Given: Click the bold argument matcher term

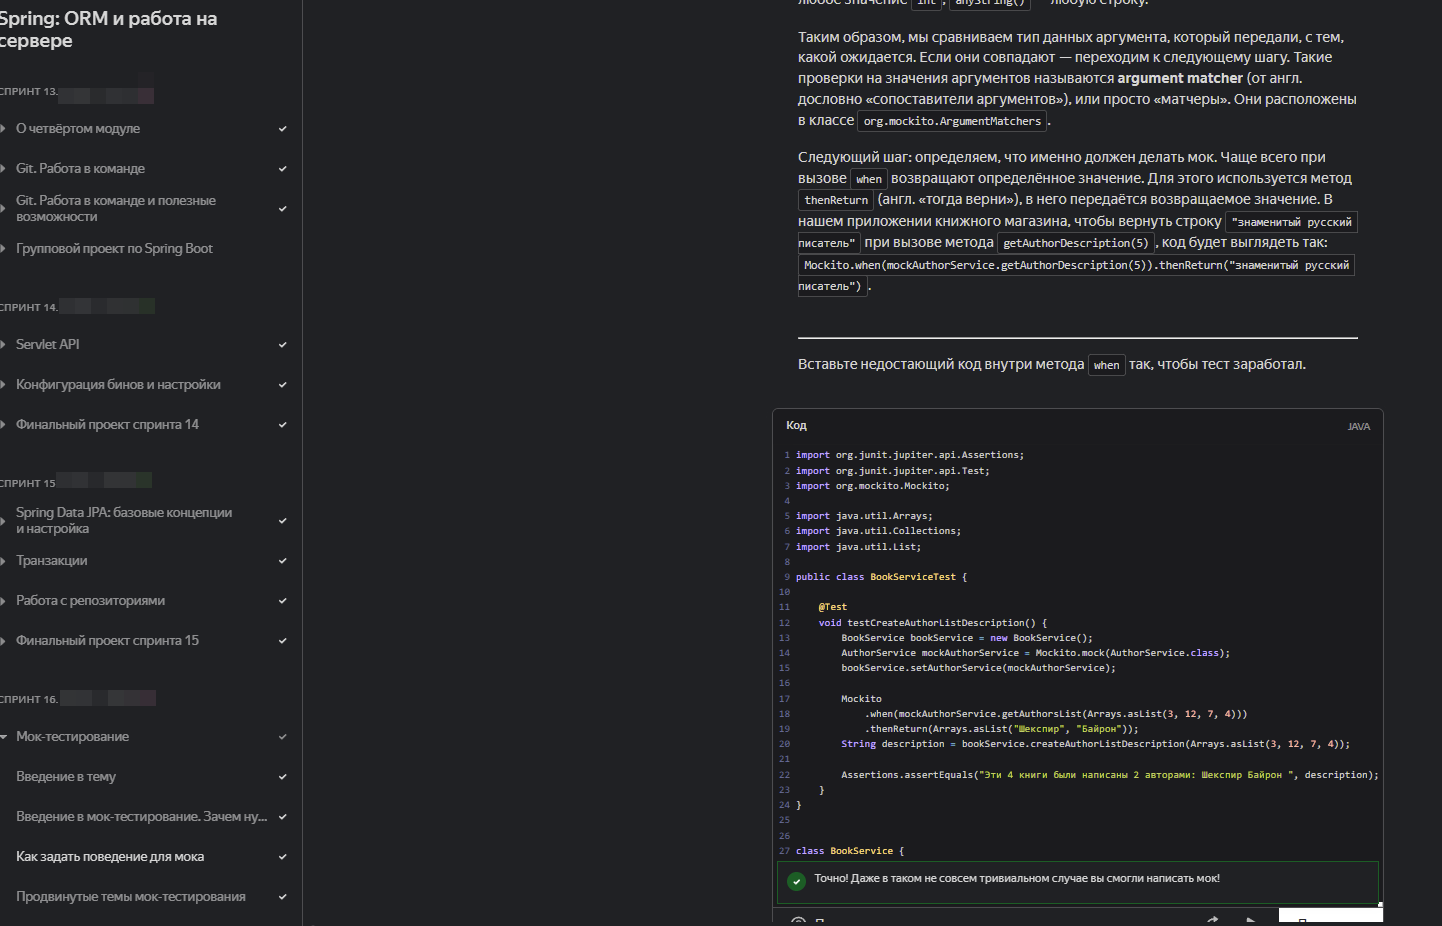Looking at the screenshot, I should [1180, 78].
